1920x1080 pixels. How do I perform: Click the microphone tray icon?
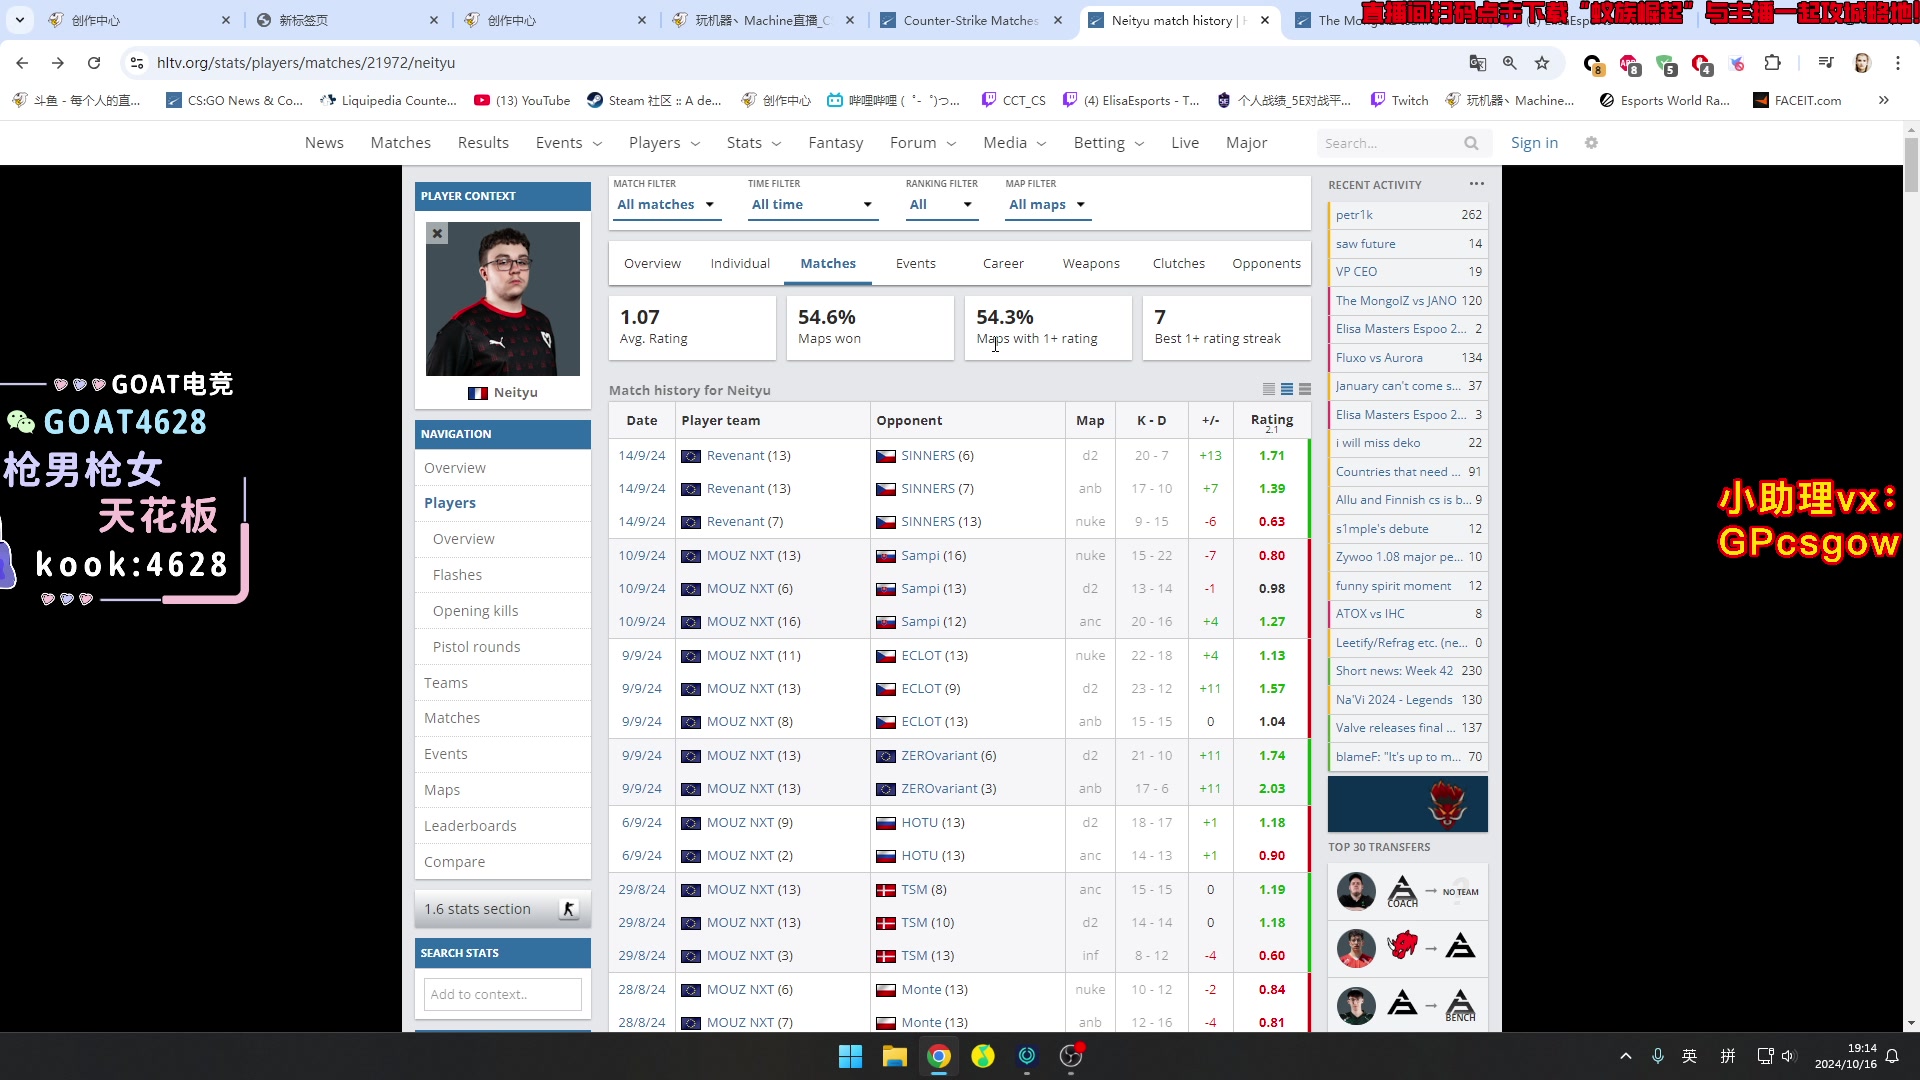pos(1657,1056)
